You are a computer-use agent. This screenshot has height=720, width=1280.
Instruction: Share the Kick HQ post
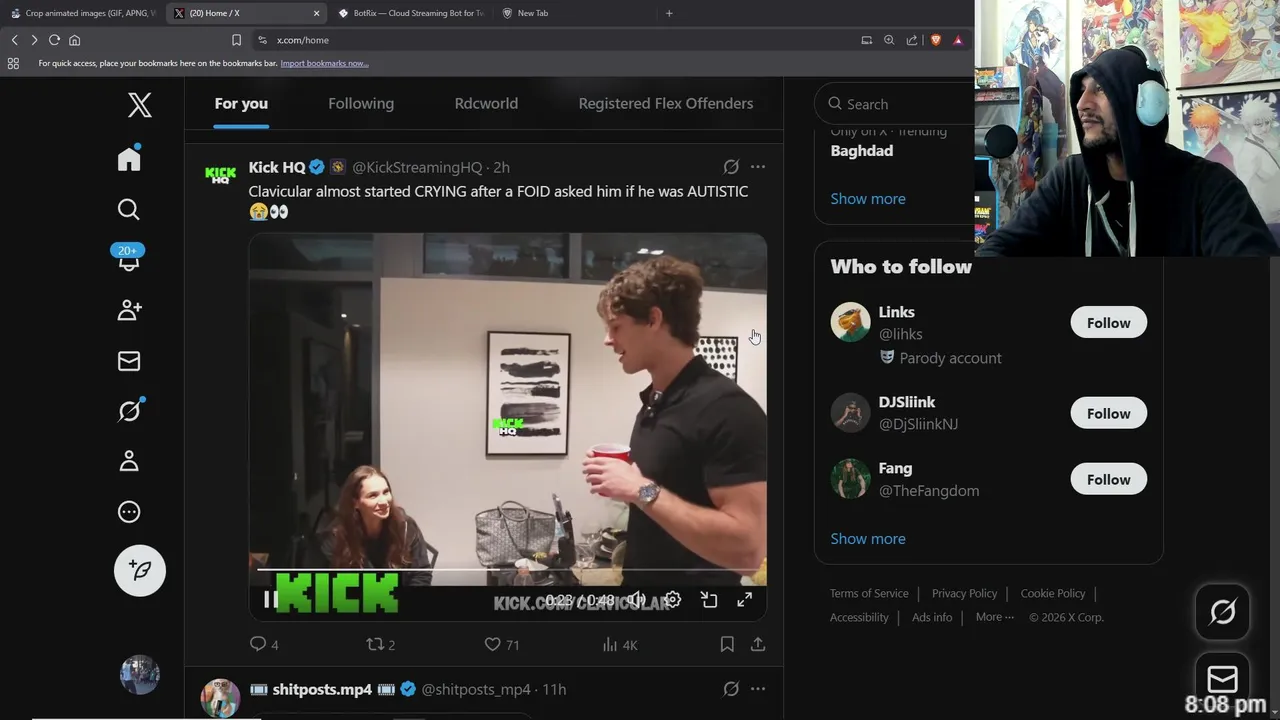(758, 645)
